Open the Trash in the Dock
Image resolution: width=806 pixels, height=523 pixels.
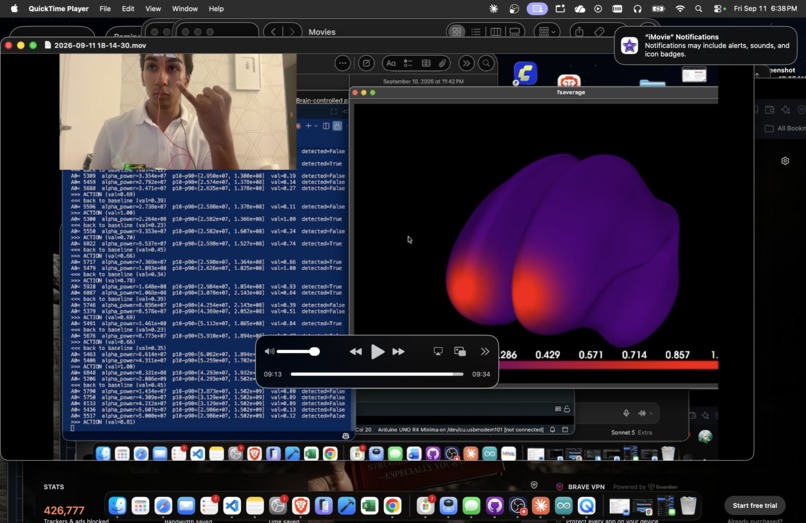688,506
